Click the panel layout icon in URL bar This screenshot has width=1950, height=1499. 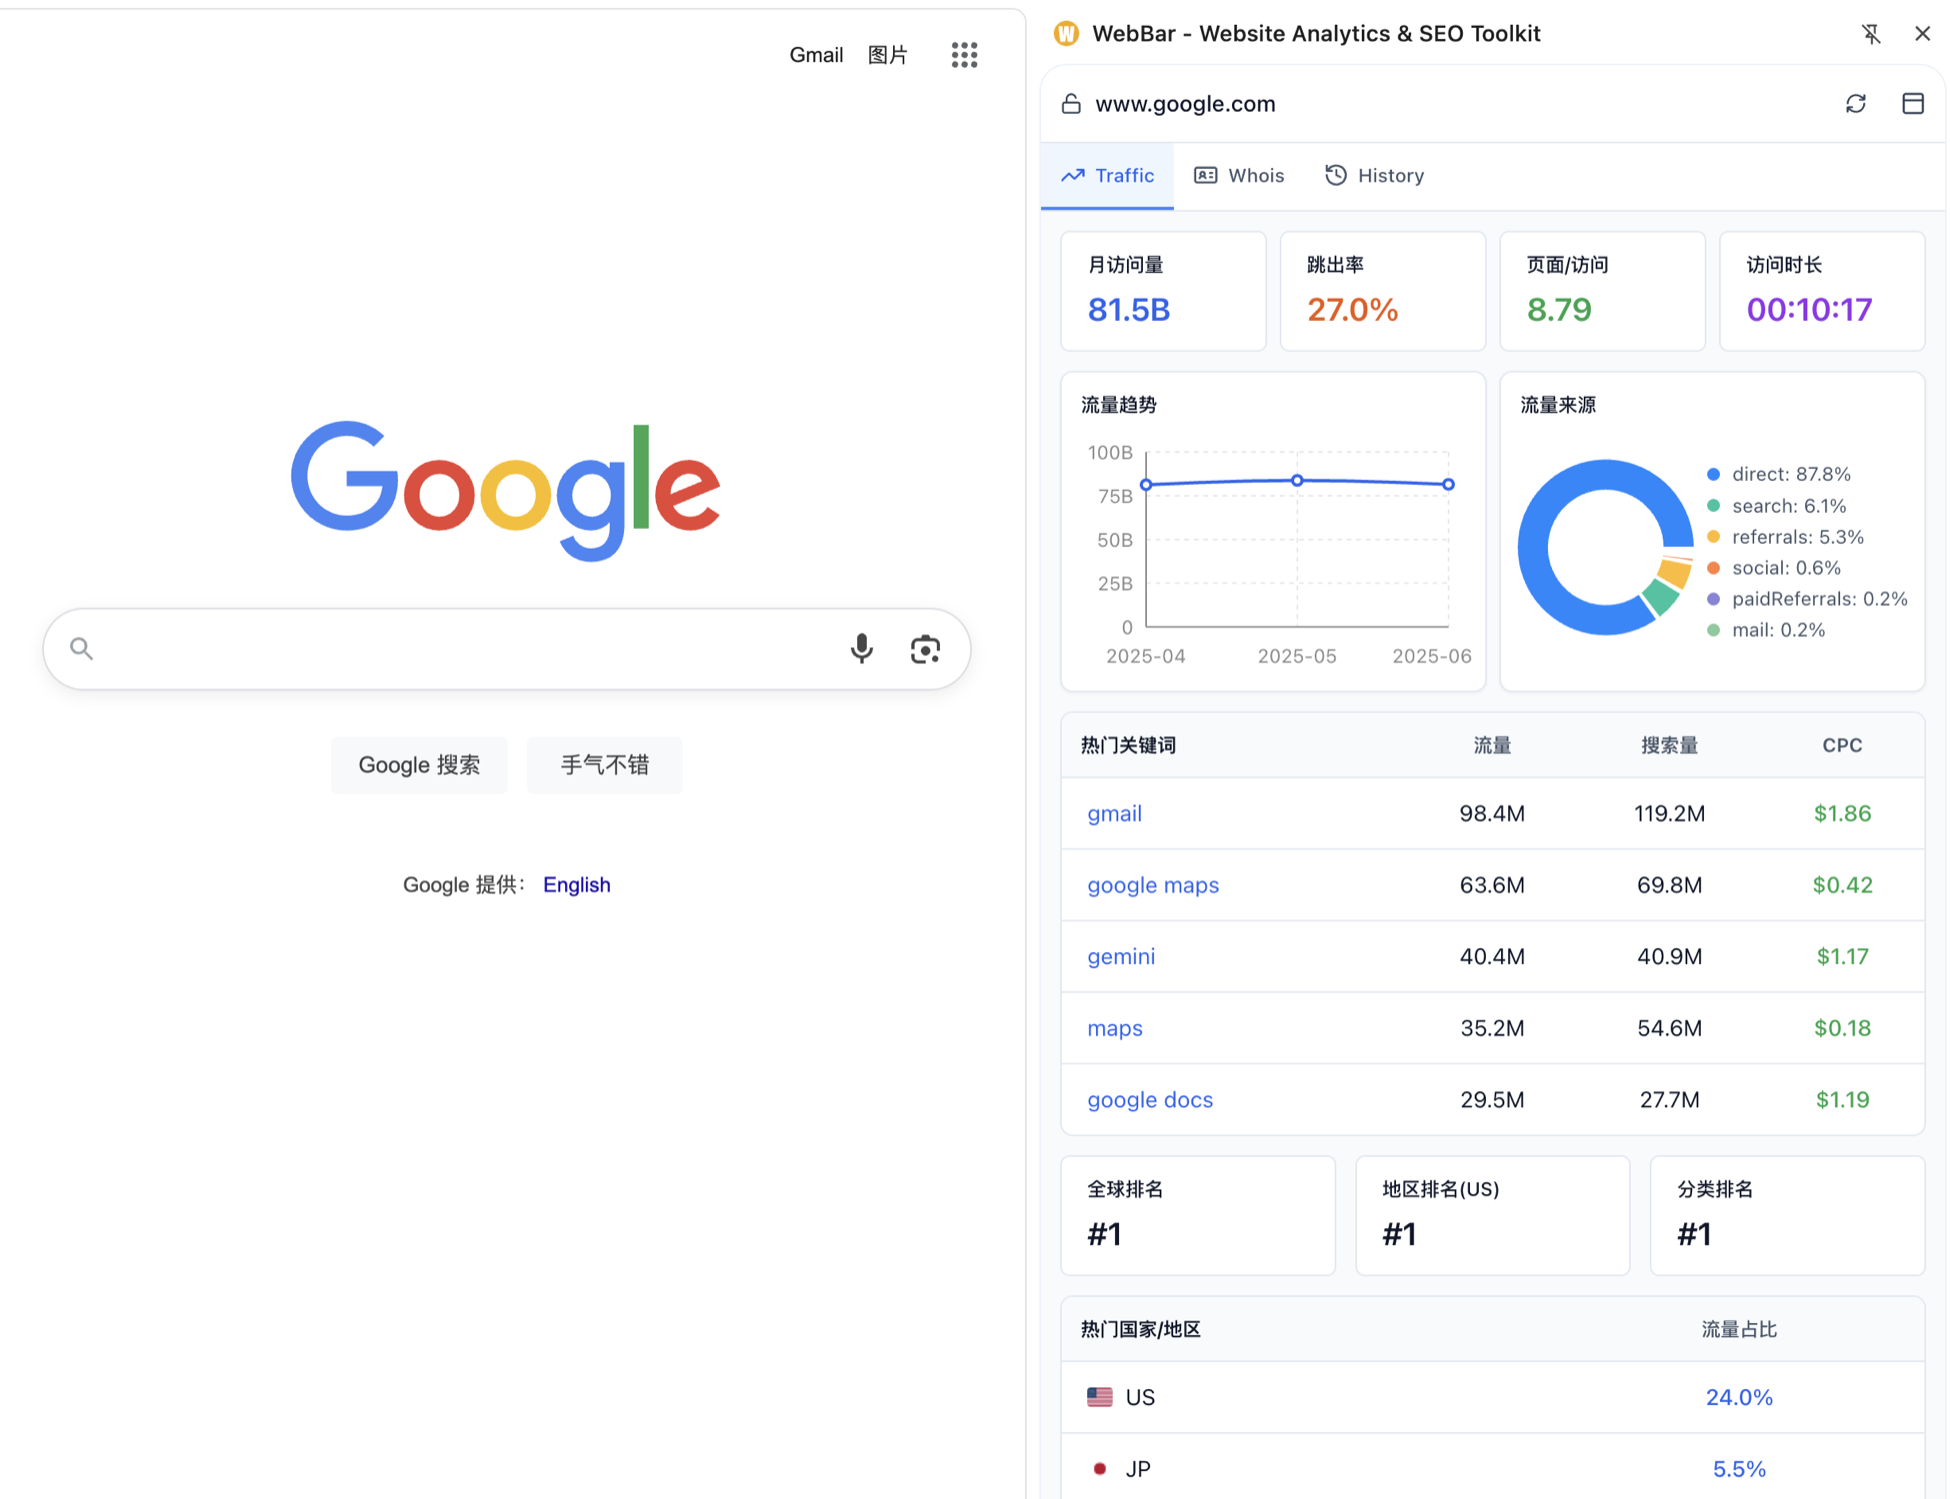(x=1912, y=104)
